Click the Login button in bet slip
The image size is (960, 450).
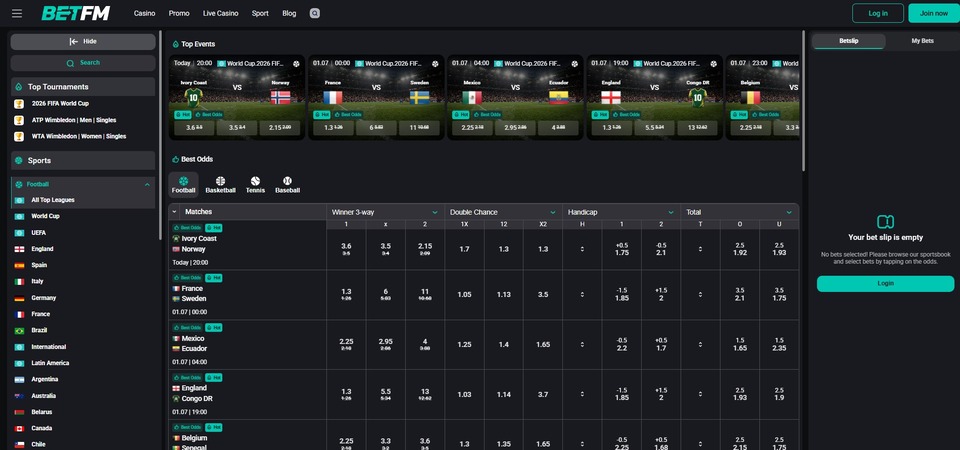[885, 283]
